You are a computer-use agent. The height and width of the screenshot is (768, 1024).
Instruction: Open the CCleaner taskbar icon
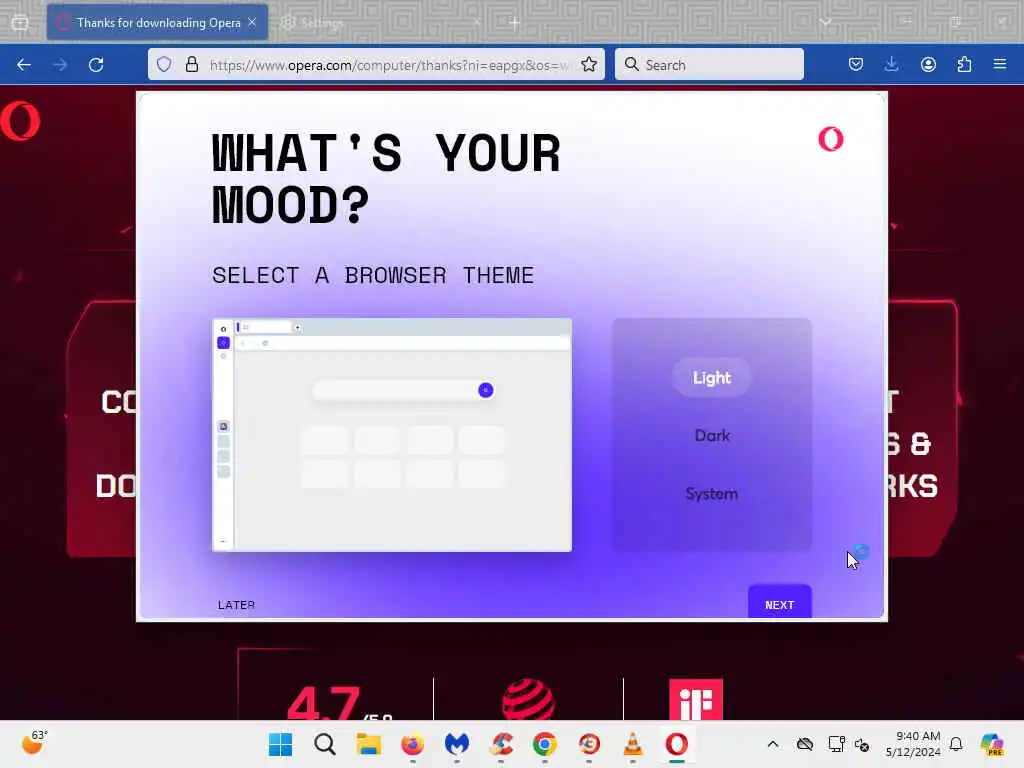click(x=501, y=744)
